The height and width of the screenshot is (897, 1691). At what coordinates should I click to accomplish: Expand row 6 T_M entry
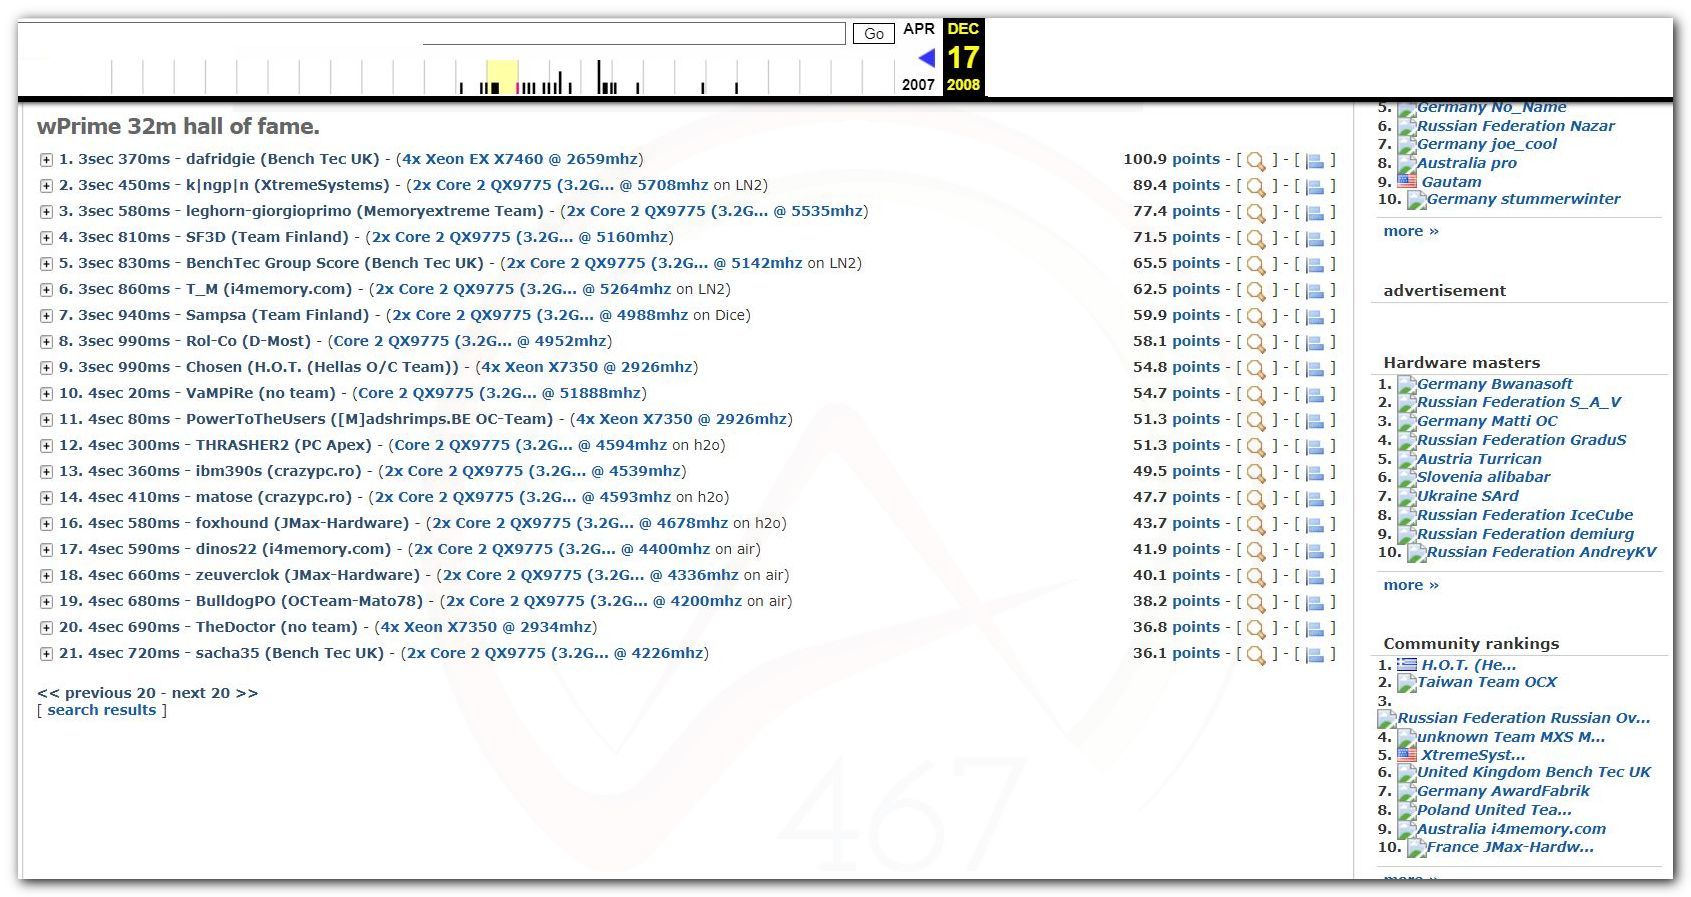46,290
